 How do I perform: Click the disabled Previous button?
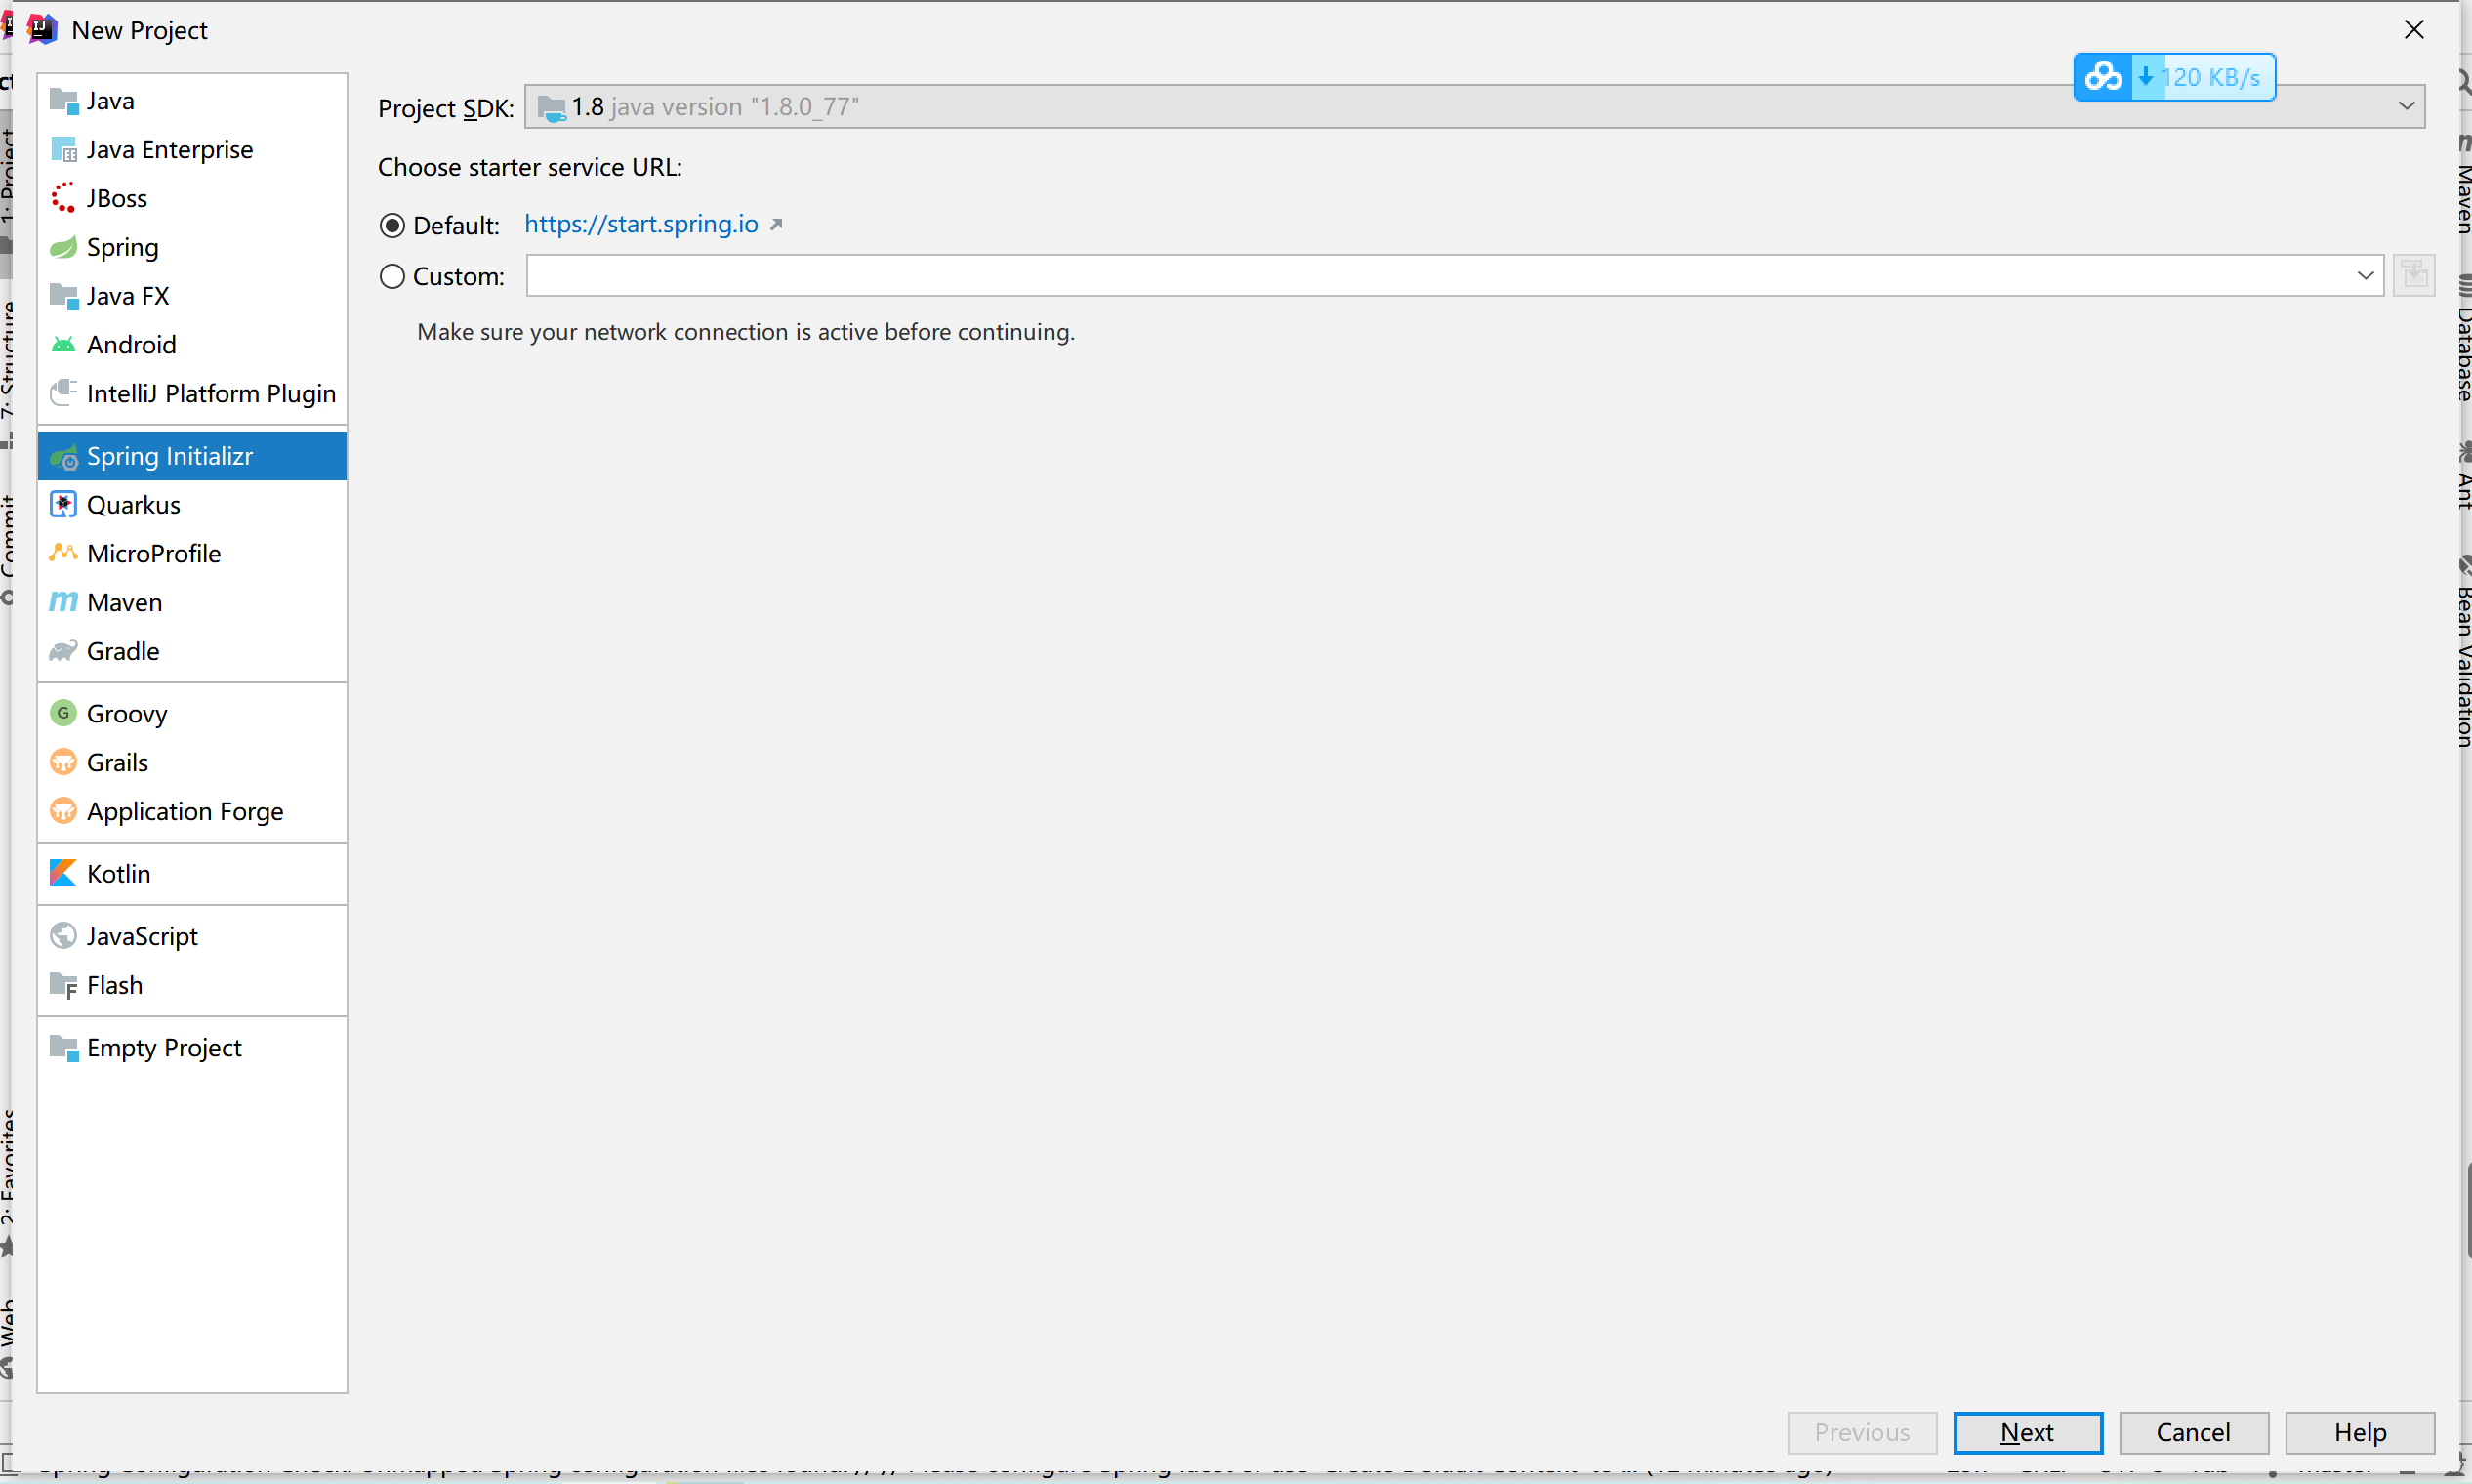pos(1862,1432)
